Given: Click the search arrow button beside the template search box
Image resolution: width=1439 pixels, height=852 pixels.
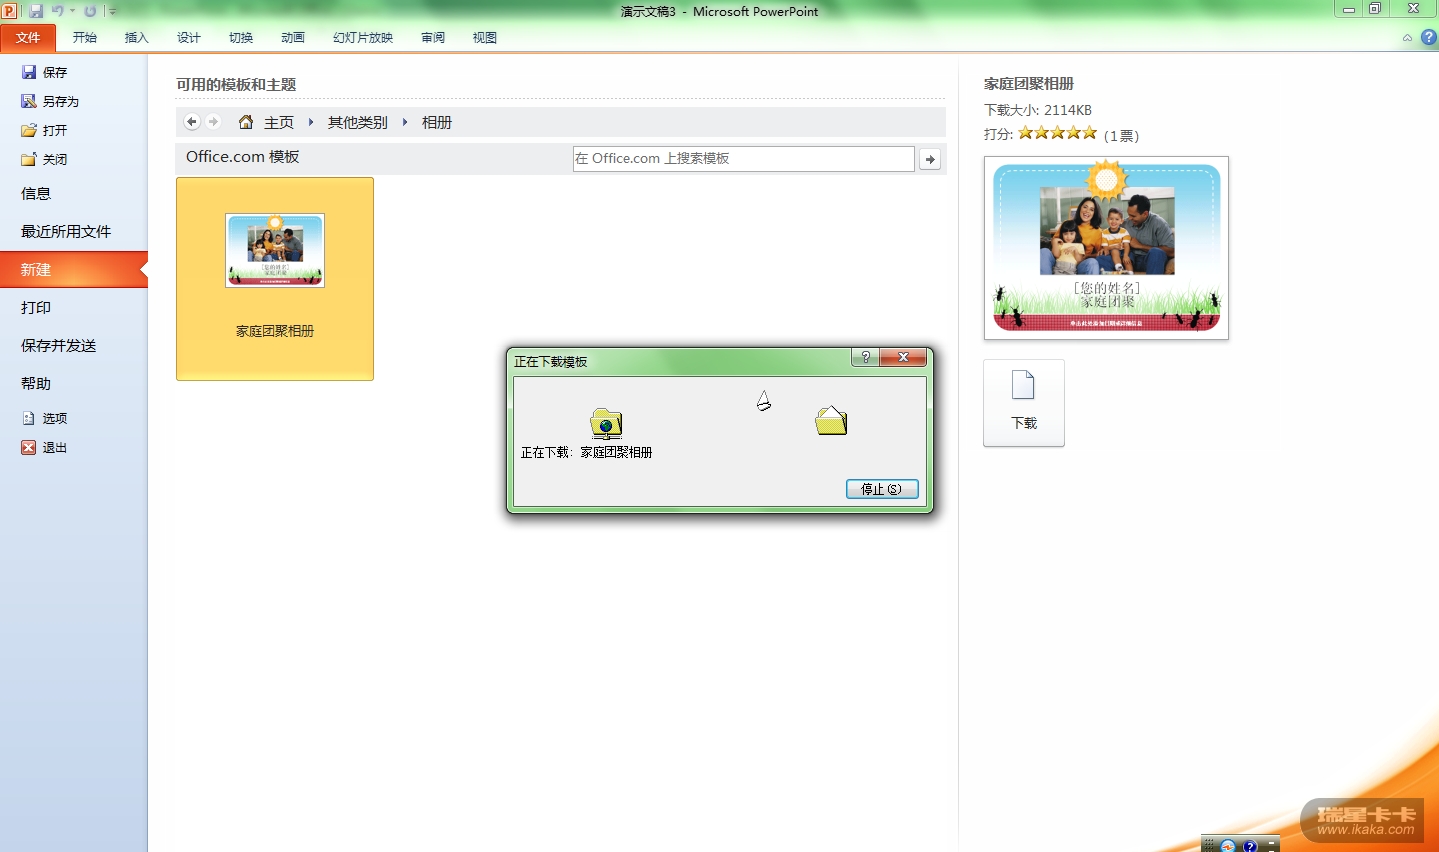Looking at the screenshot, I should [x=930, y=159].
